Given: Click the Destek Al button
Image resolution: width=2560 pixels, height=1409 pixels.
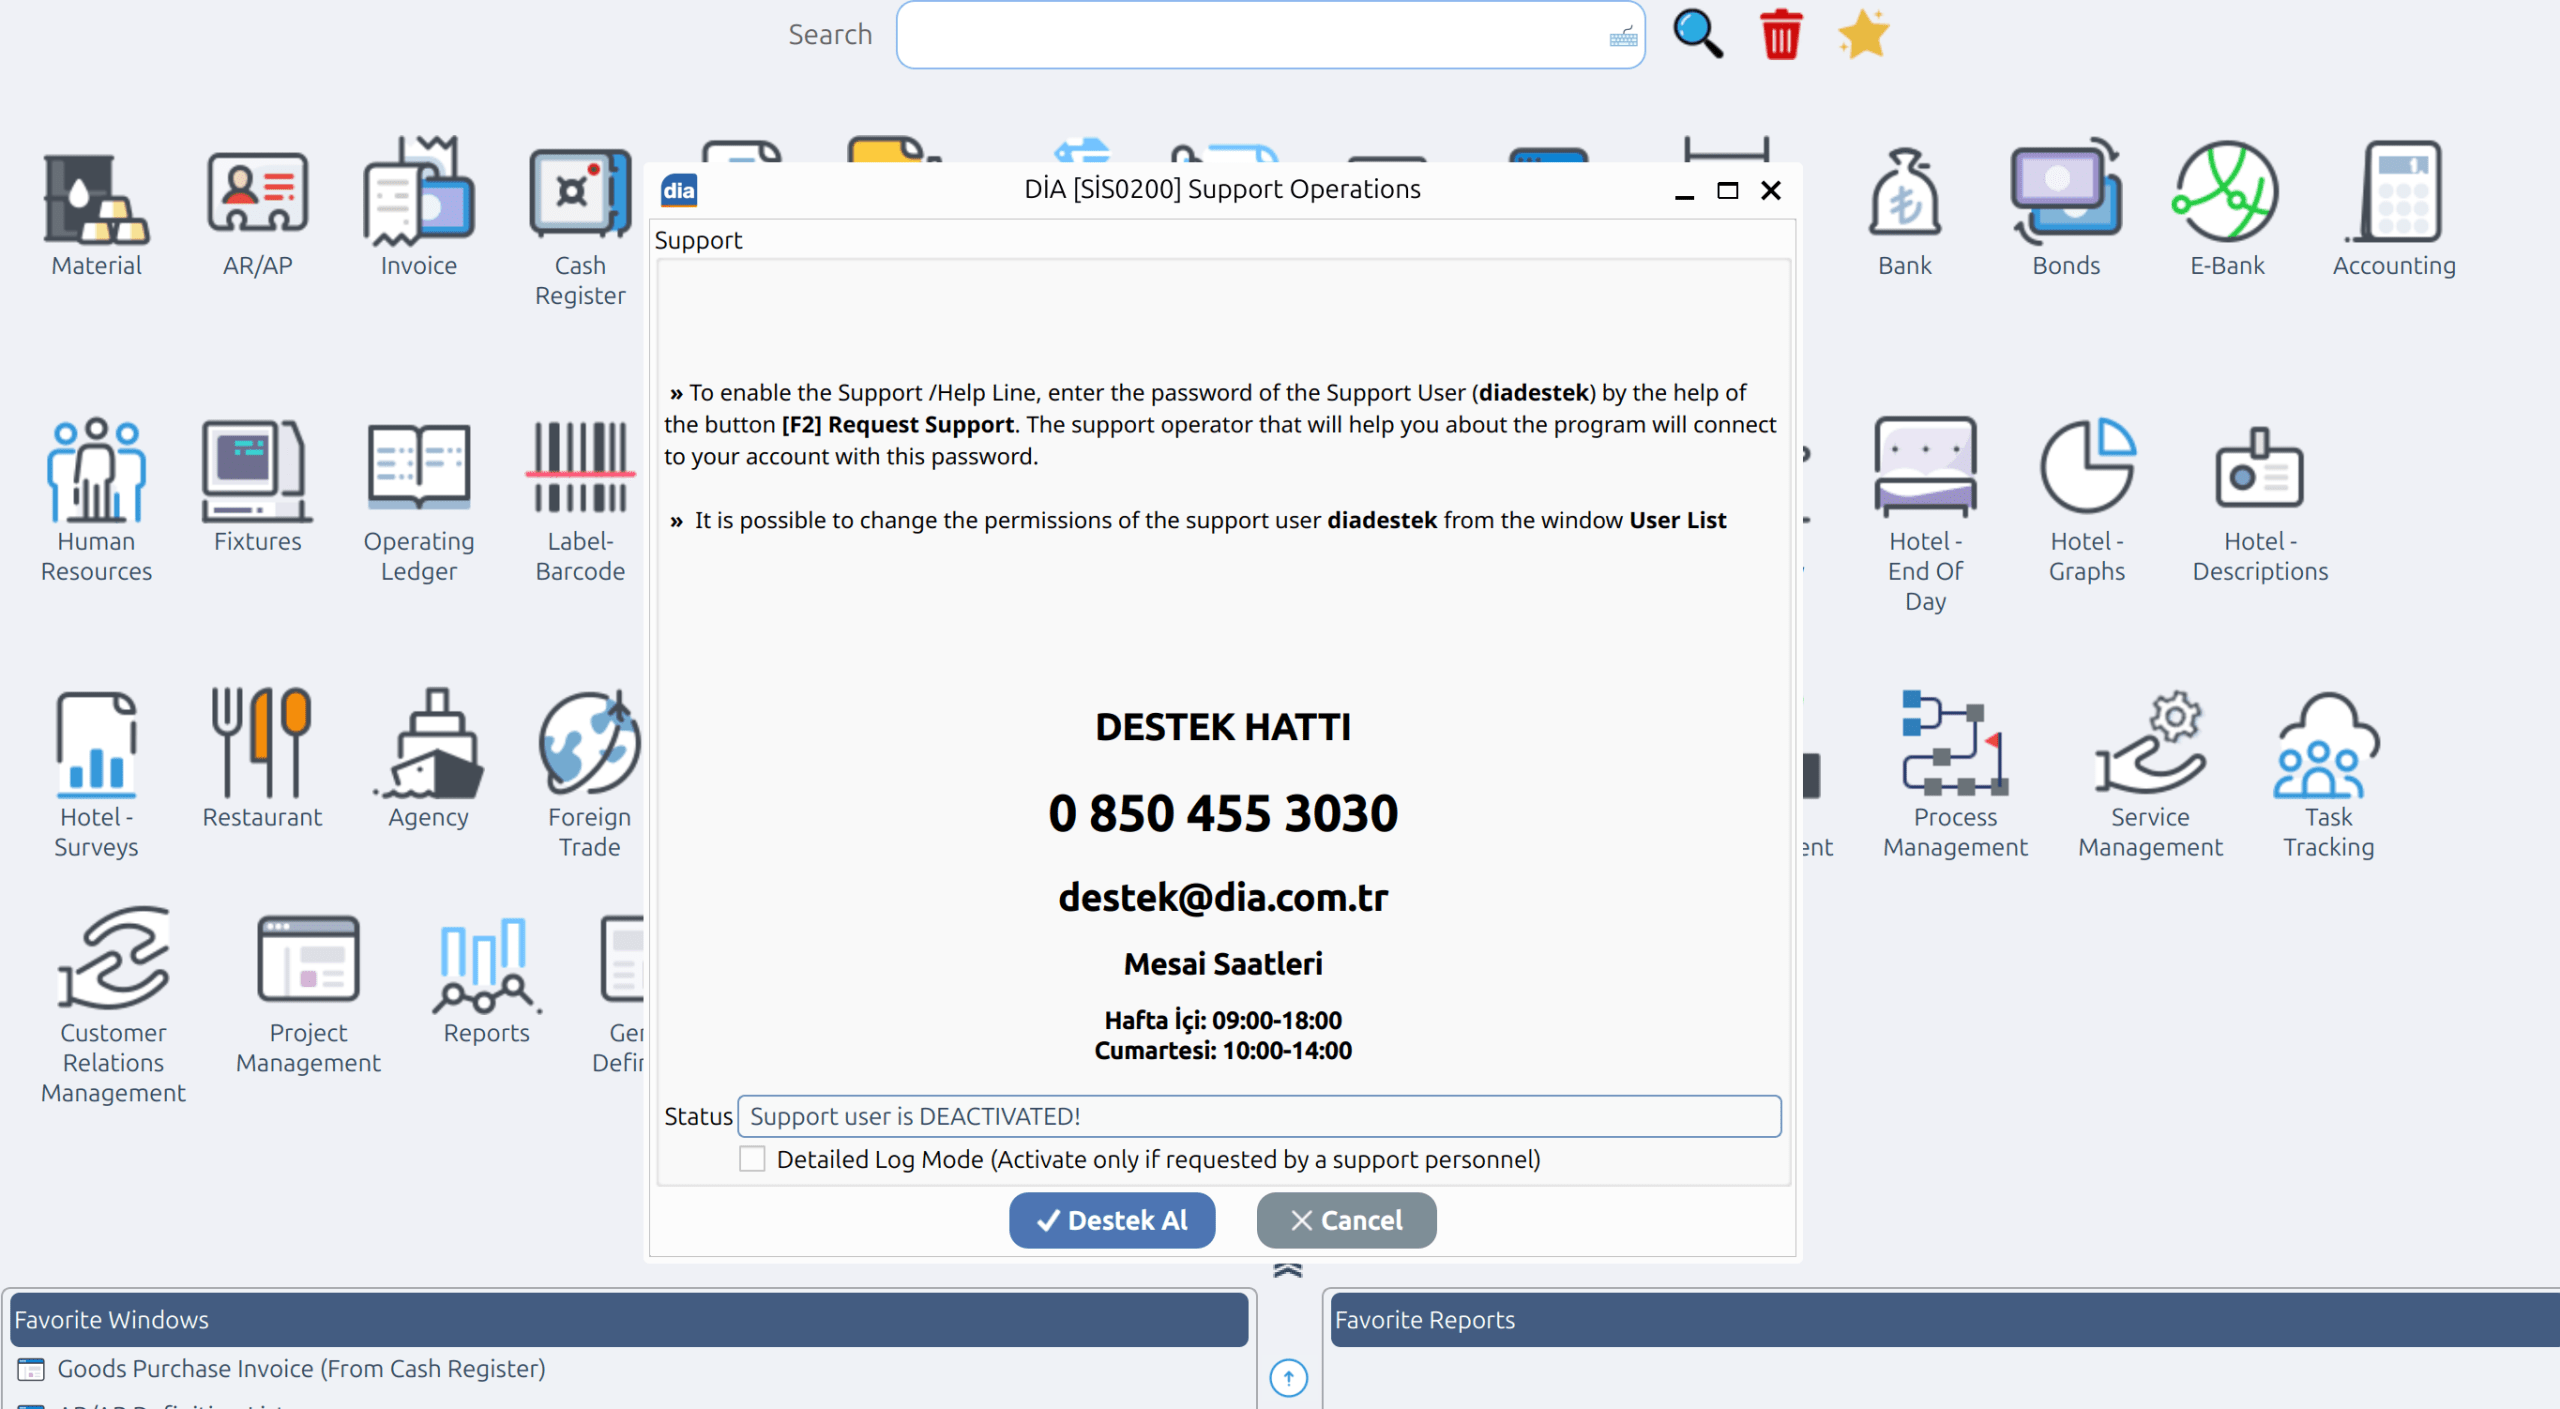Looking at the screenshot, I should click(x=1112, y=1220).
